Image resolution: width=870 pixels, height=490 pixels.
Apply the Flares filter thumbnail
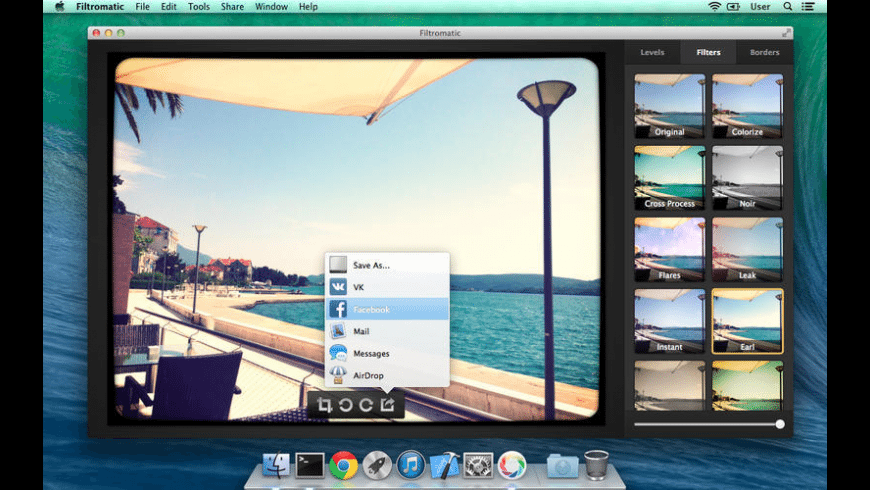669,249
